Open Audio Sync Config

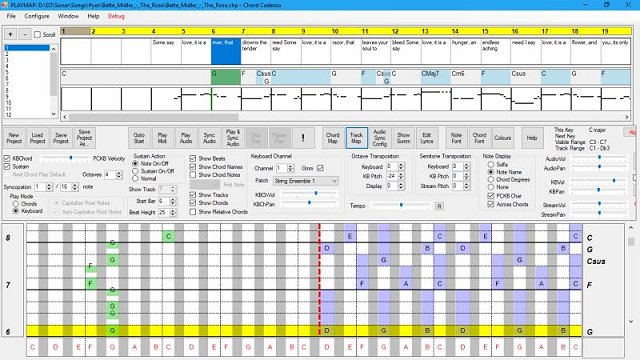click(x=380, y=138)
